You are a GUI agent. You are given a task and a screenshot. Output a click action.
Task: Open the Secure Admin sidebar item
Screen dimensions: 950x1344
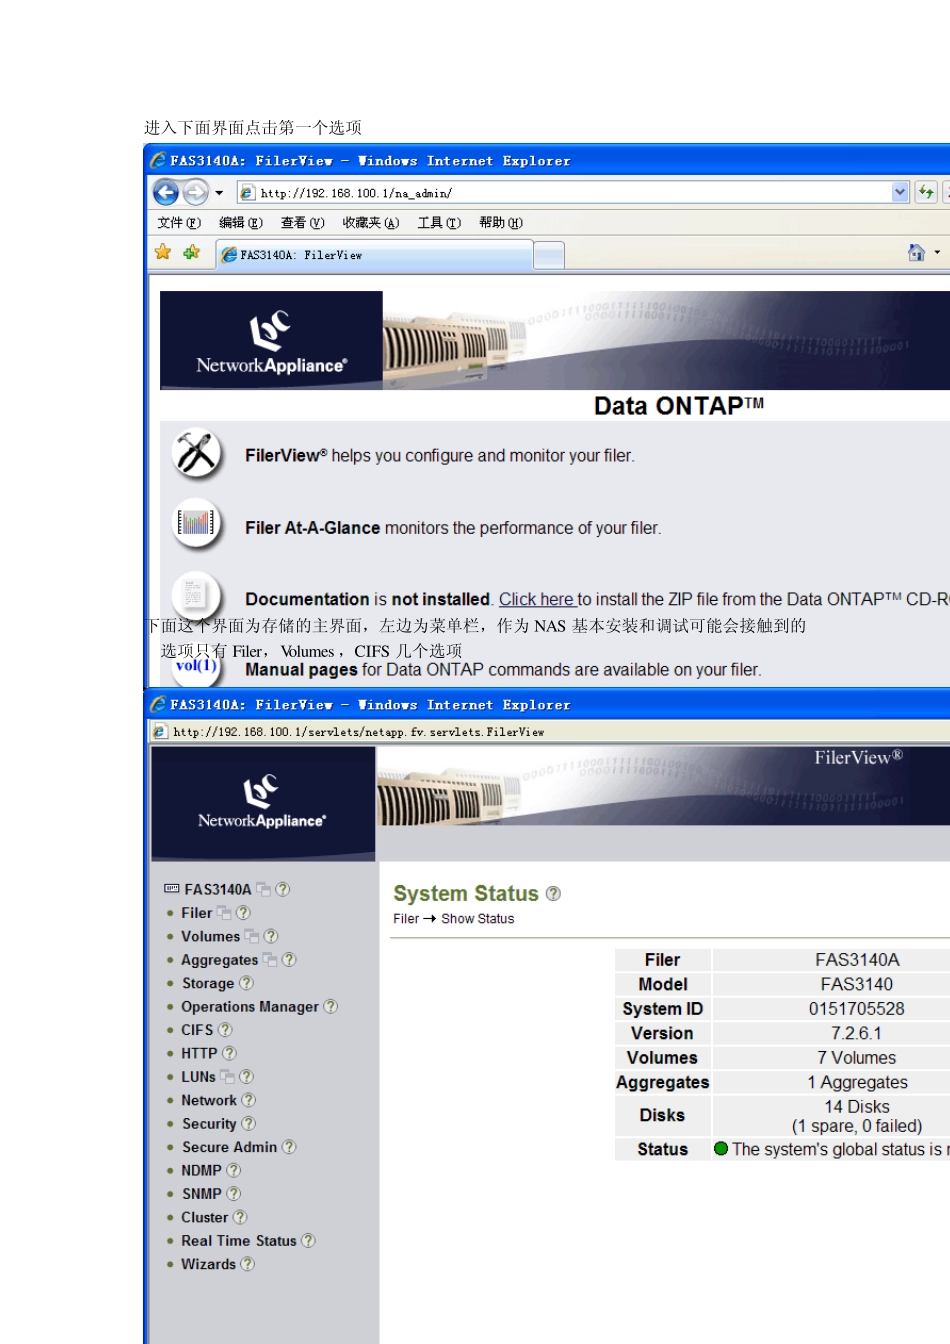(229, 1147)
